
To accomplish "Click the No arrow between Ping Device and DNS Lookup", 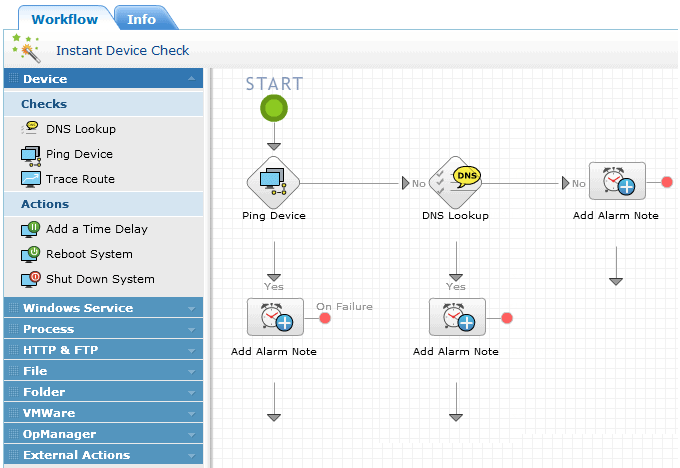I will pos(406,183).
